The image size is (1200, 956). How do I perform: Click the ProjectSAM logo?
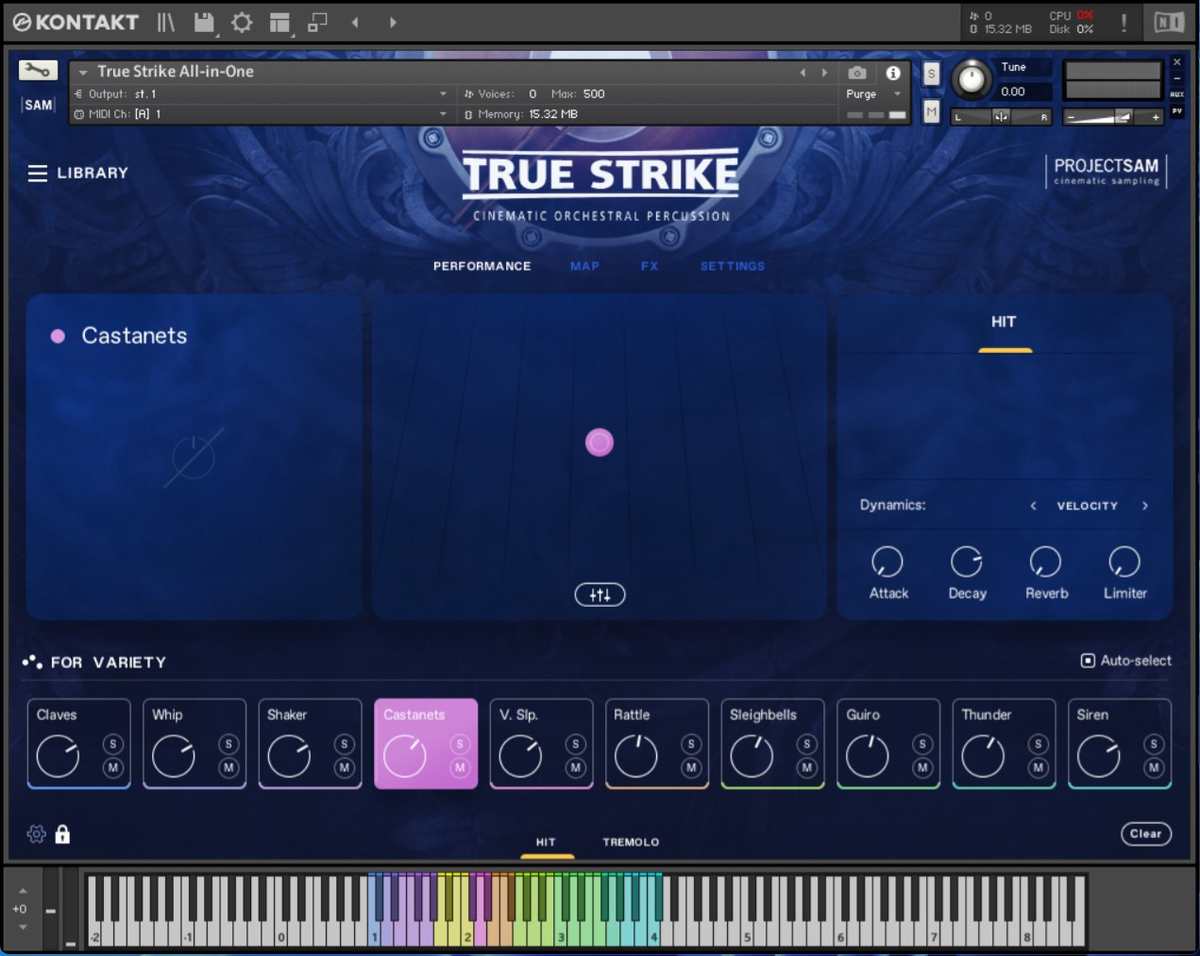point(1107,171)
